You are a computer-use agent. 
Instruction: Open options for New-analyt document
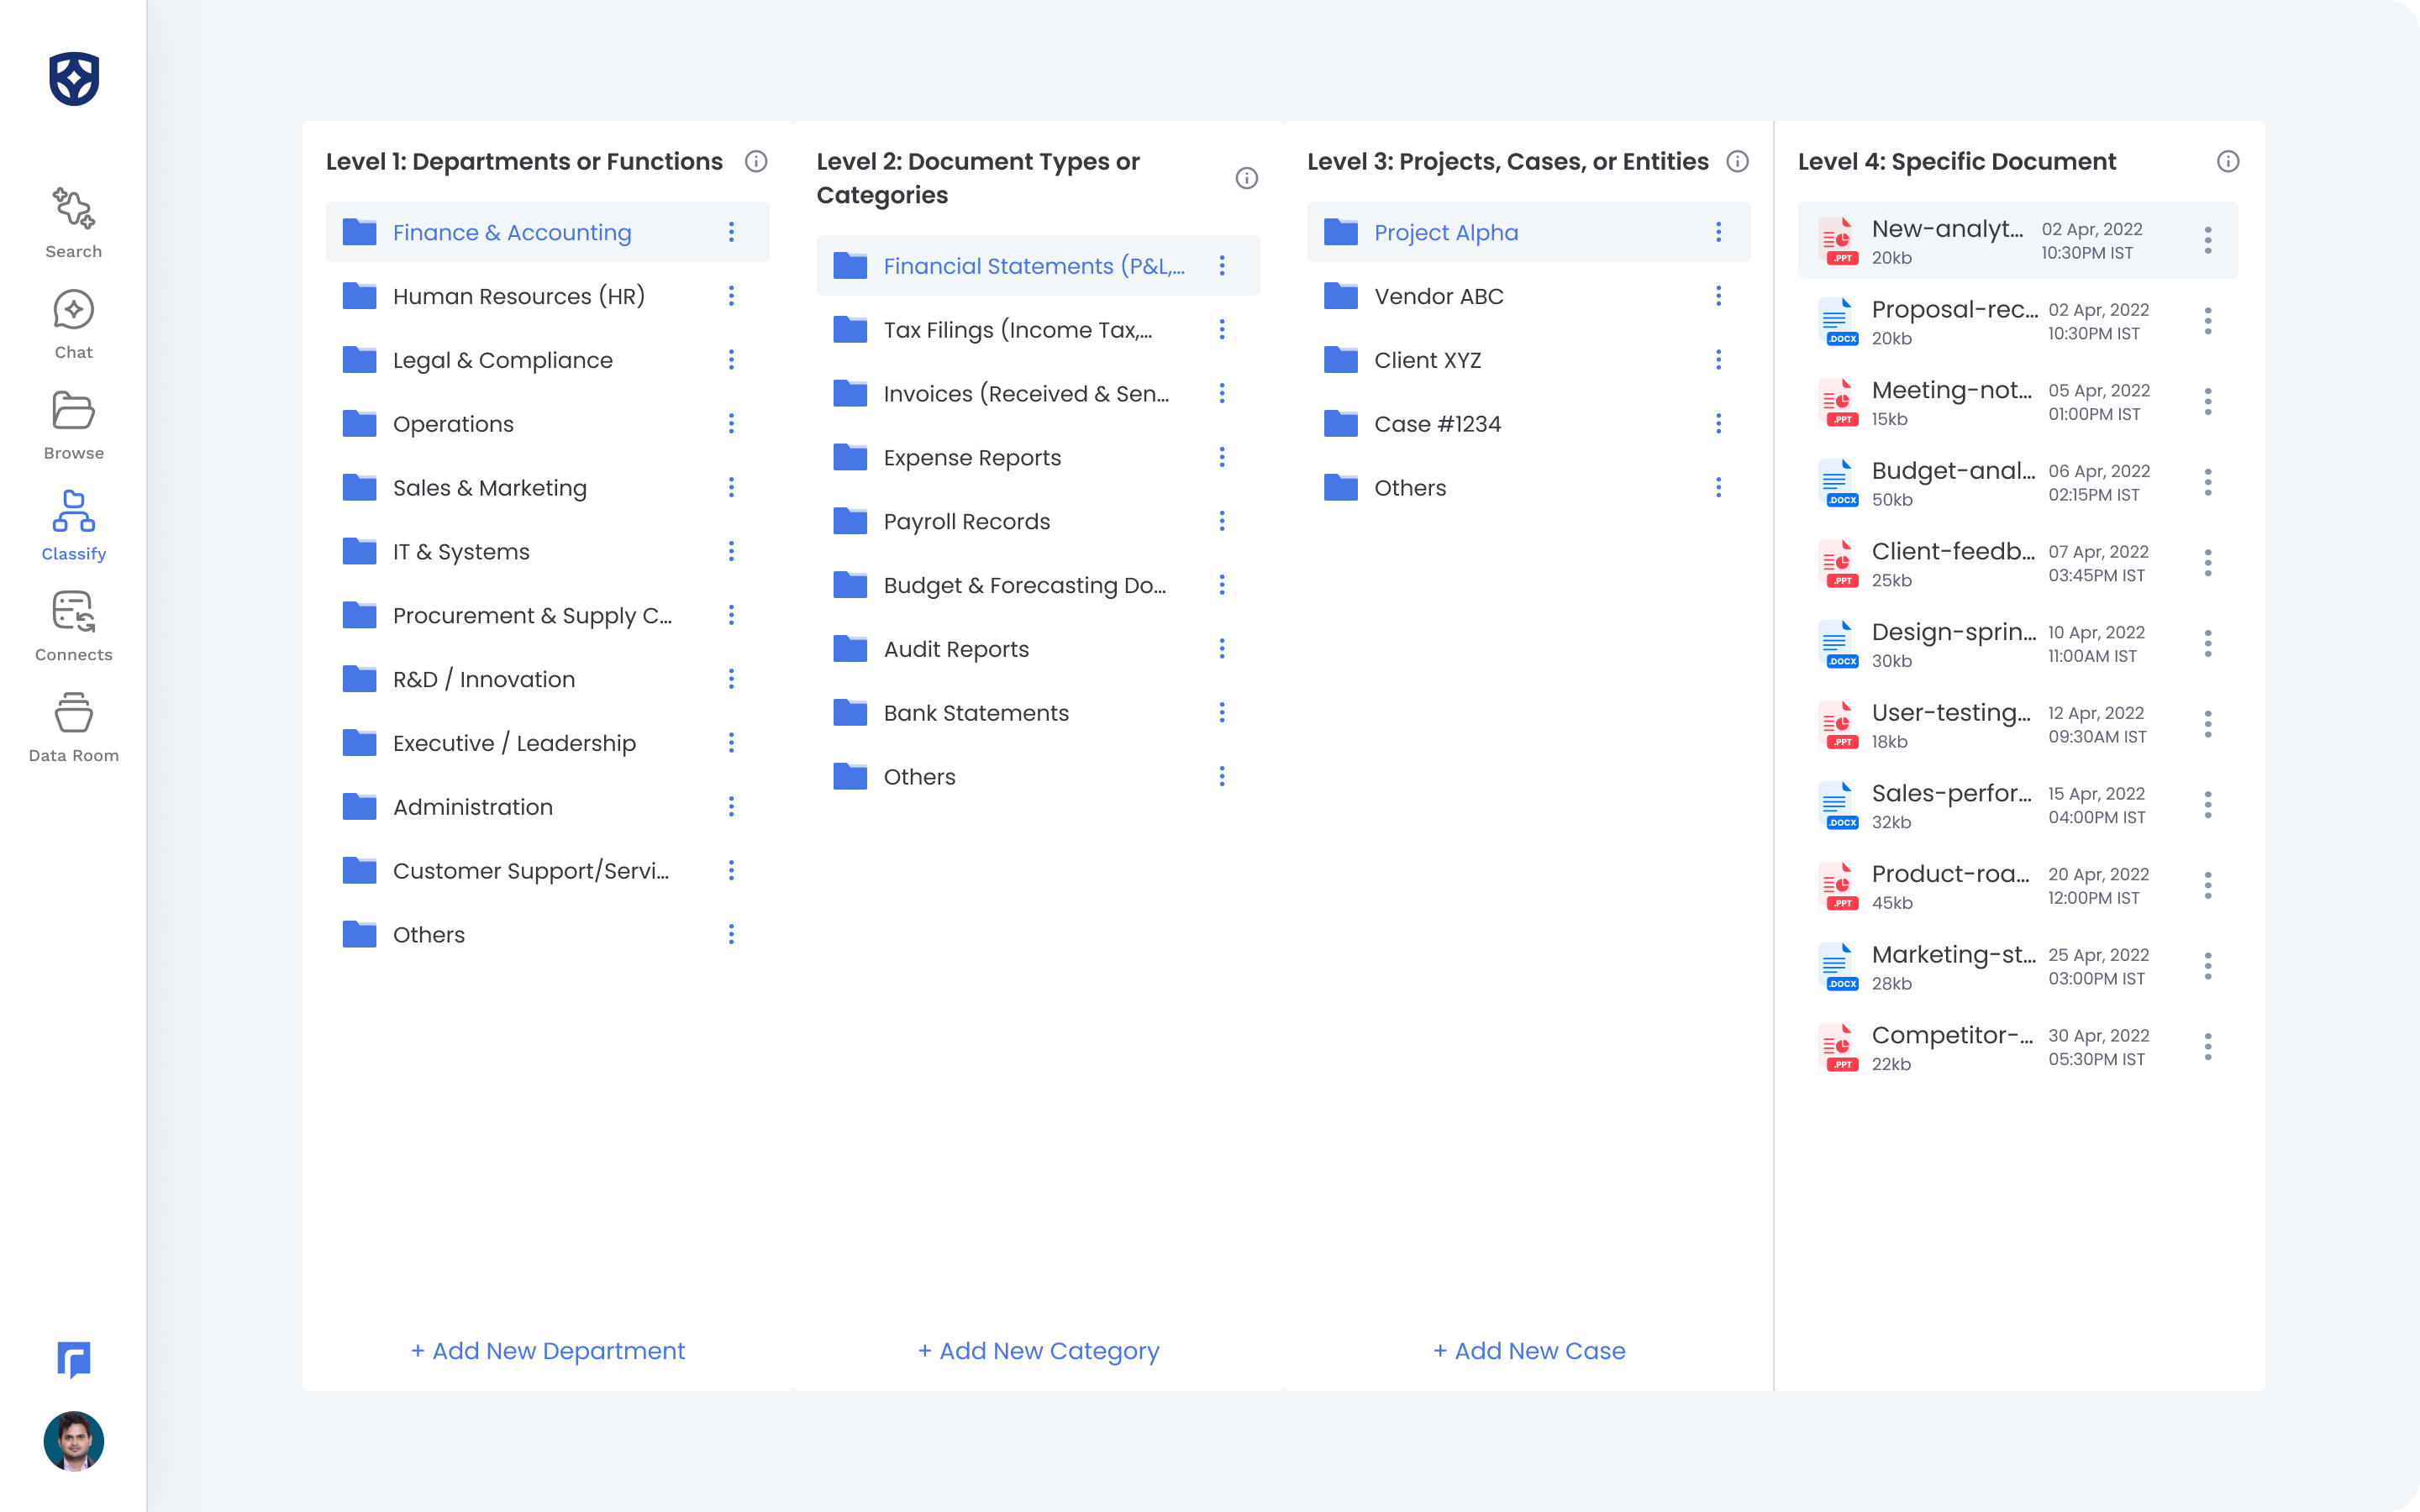(2208, 240)
